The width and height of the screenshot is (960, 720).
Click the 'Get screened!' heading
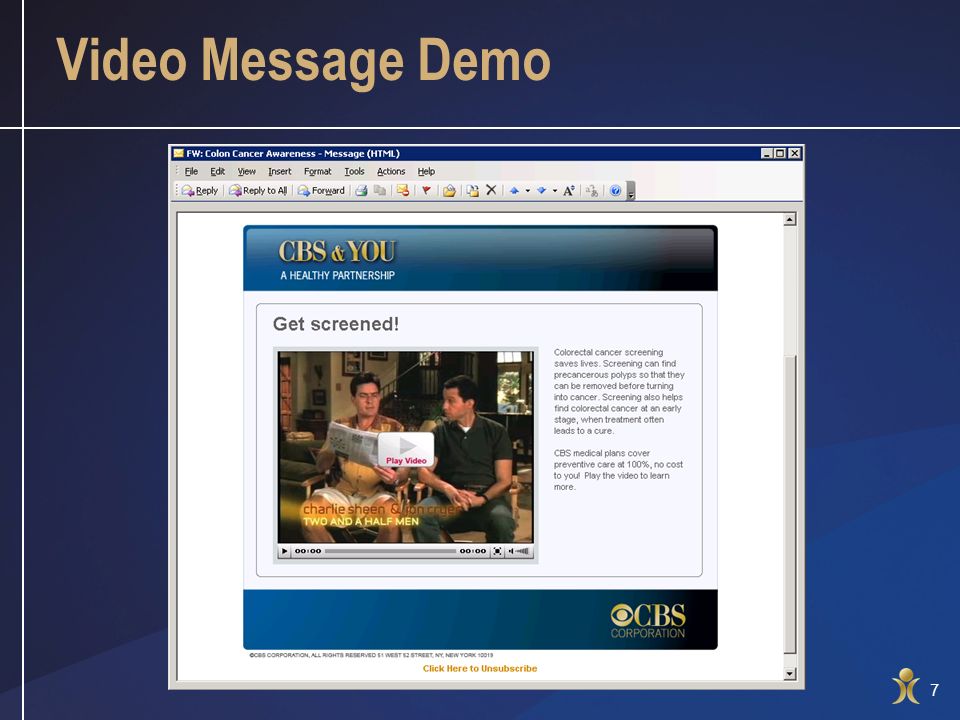[336, 324]
